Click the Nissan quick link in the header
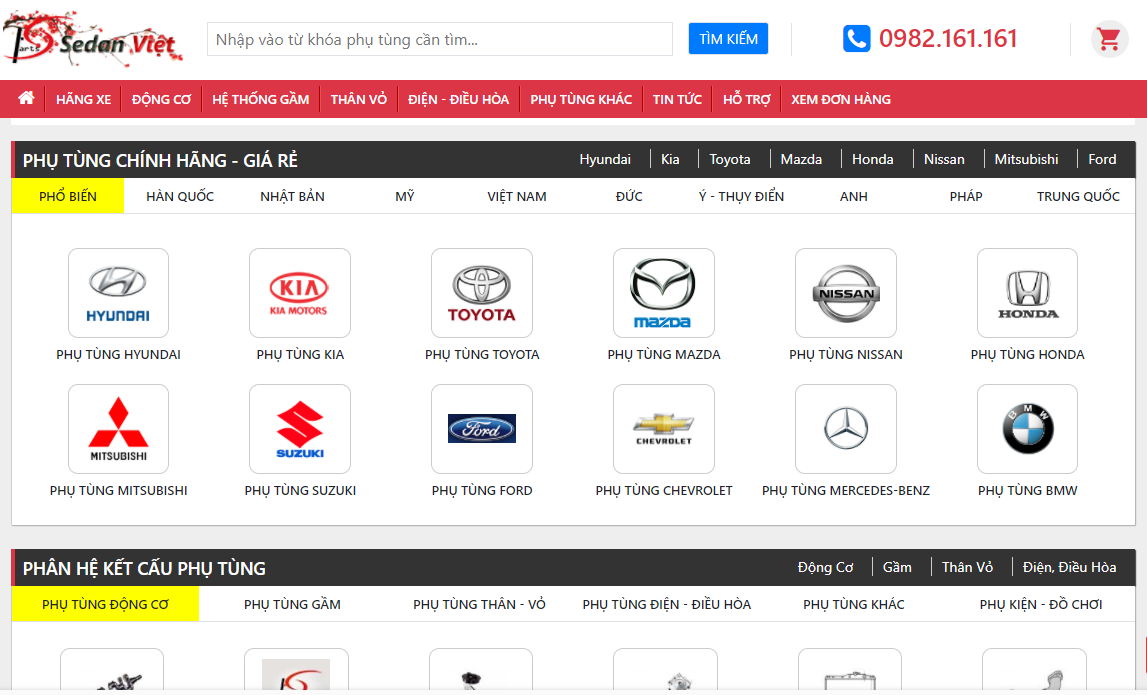This screenshot has height=695, width=1147. pos(944,159)
